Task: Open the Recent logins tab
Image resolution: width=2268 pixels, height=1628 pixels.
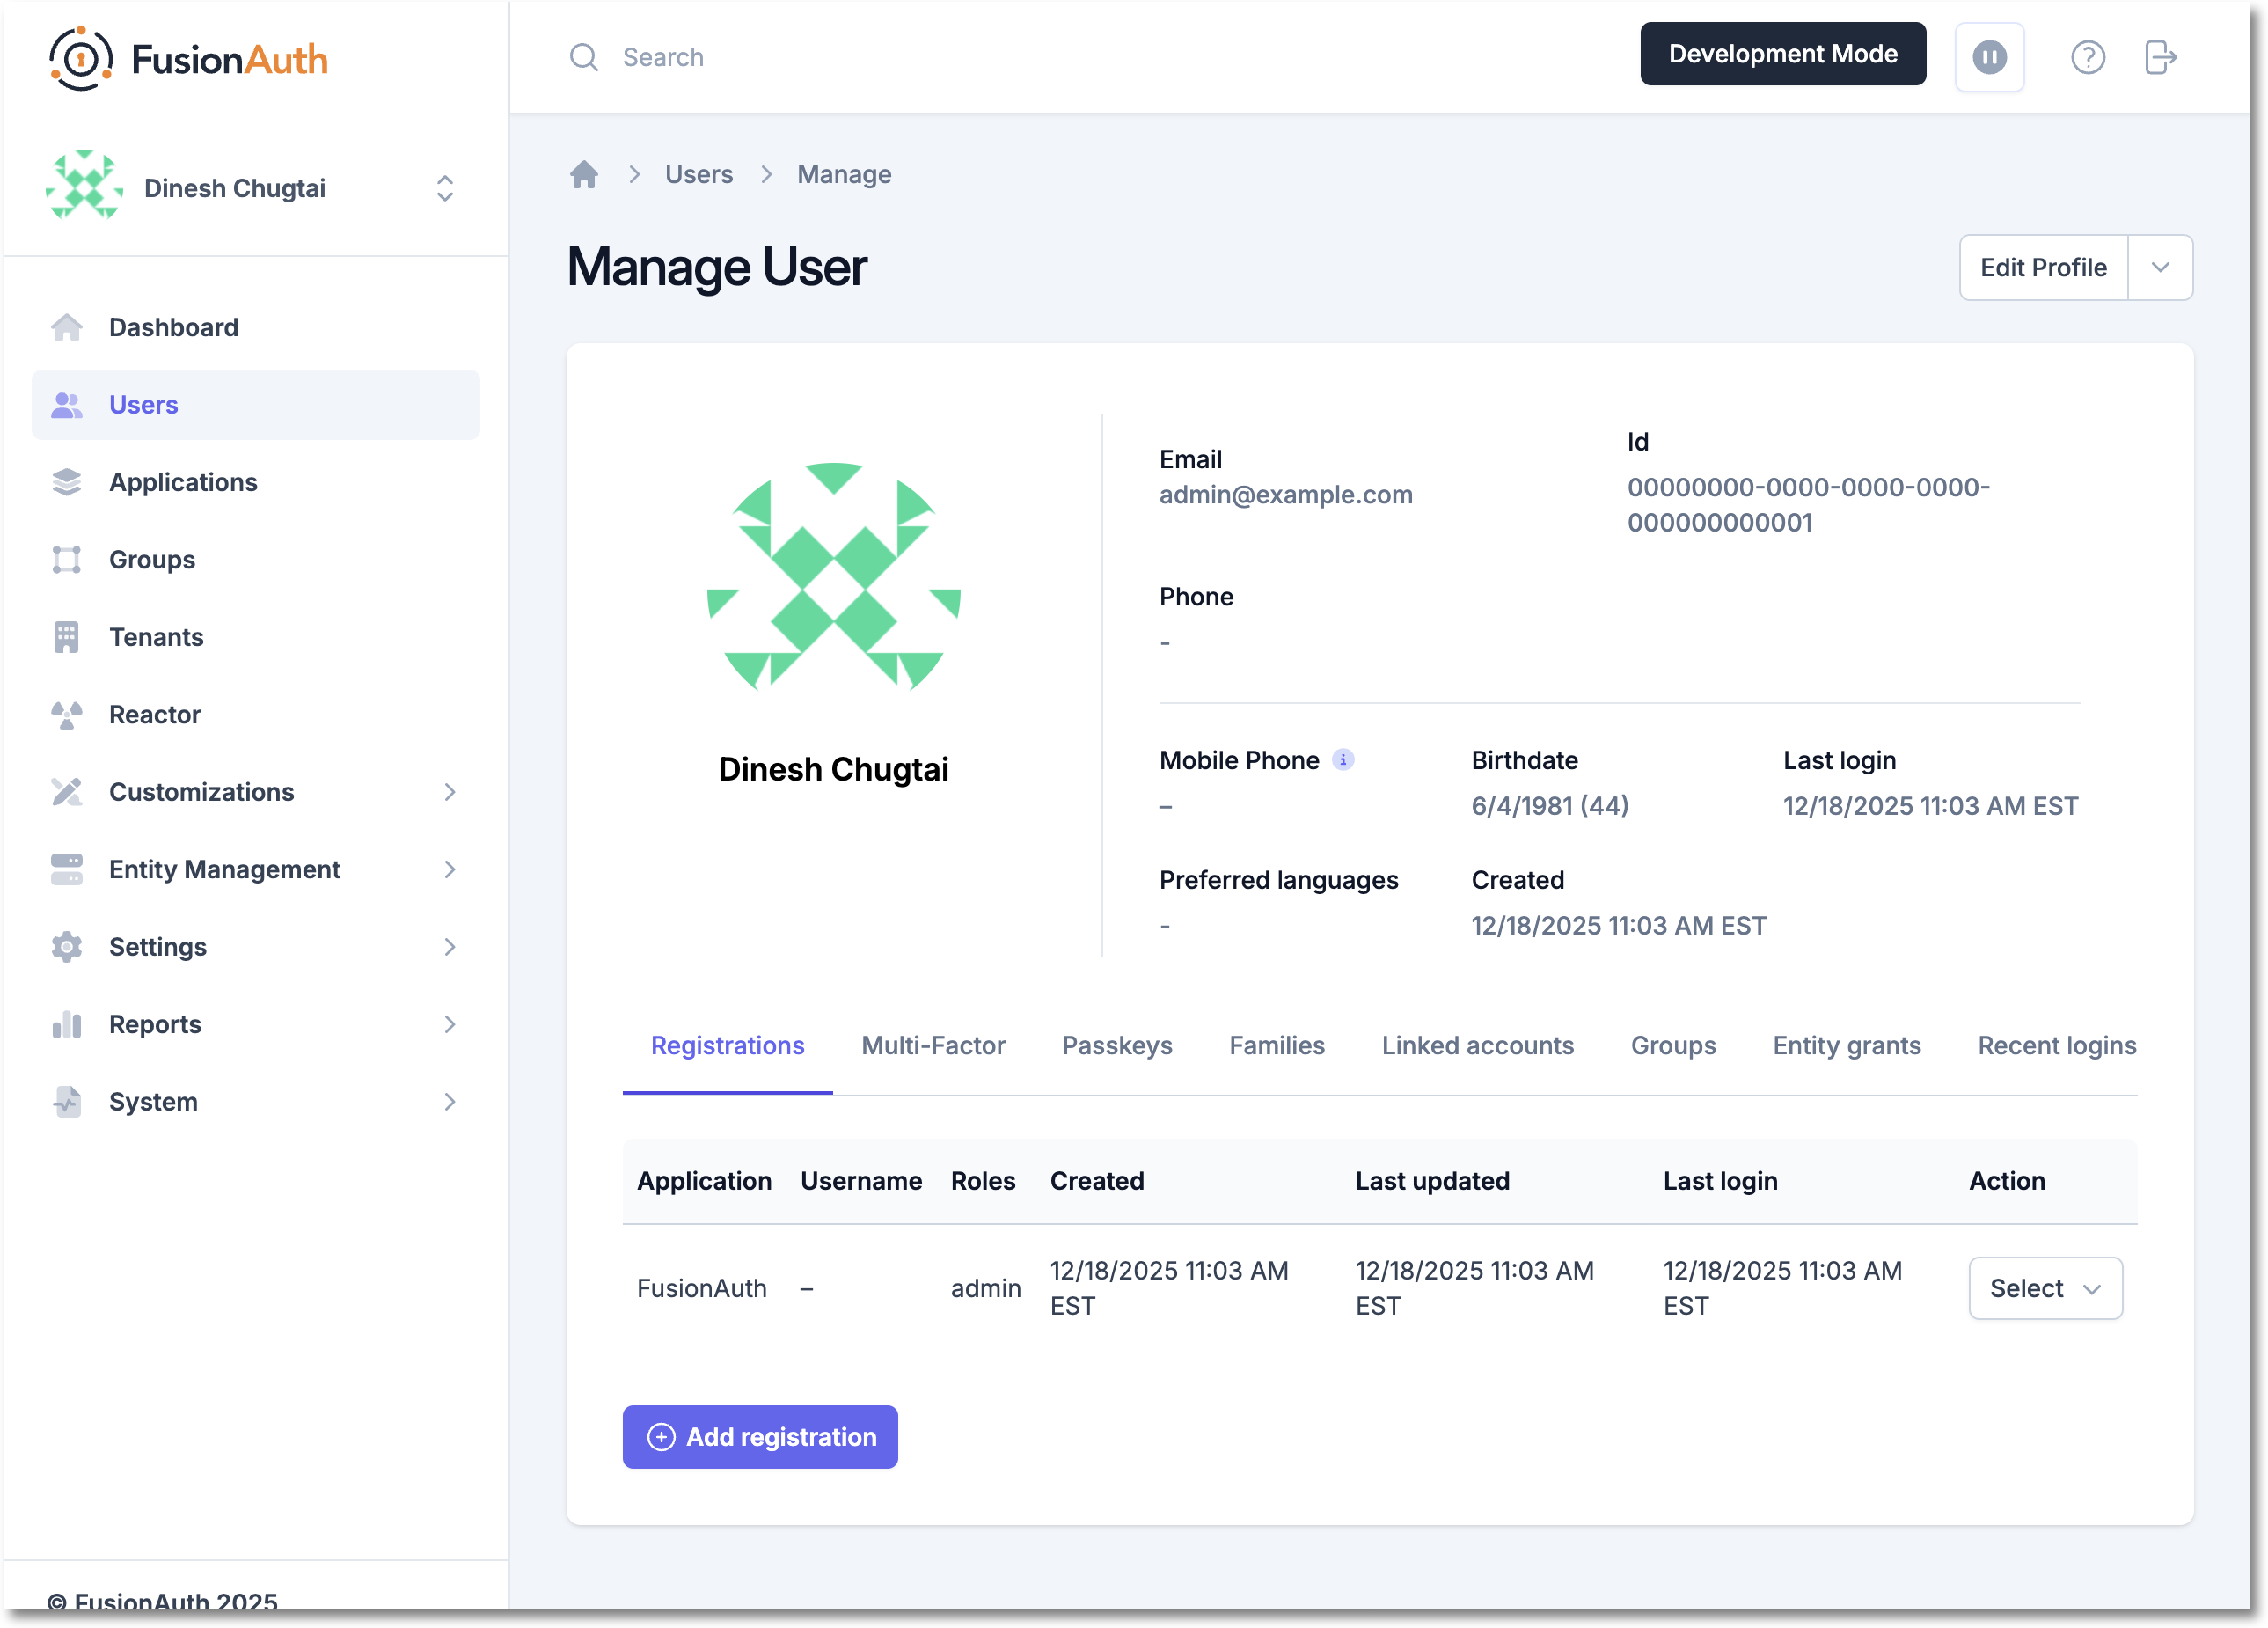Action: coord(2056,1045)
